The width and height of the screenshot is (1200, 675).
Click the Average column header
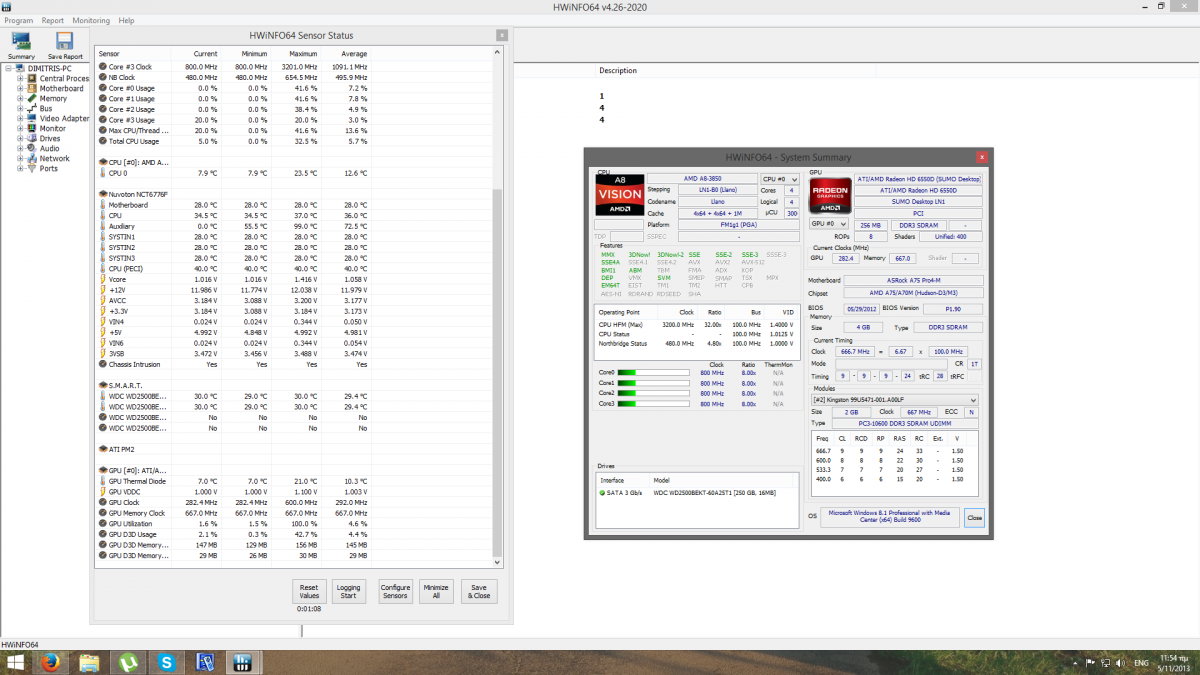click(353, 53)
